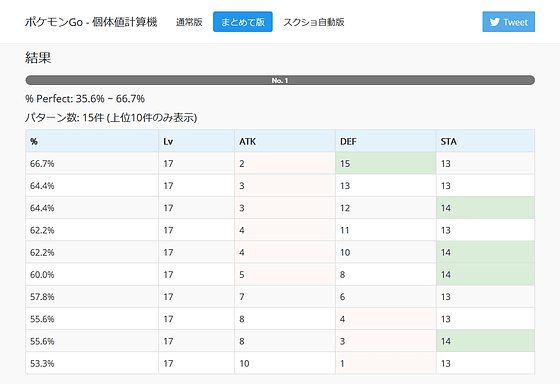Click the No. 1 progress bar
Screen dimensions: 560x384
pyautogui.click(x=280, y=80)
